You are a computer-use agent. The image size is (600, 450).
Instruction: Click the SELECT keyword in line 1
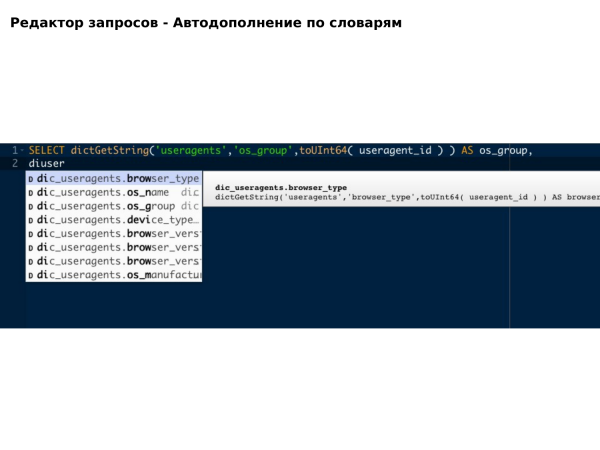click(x=47, y=150)
